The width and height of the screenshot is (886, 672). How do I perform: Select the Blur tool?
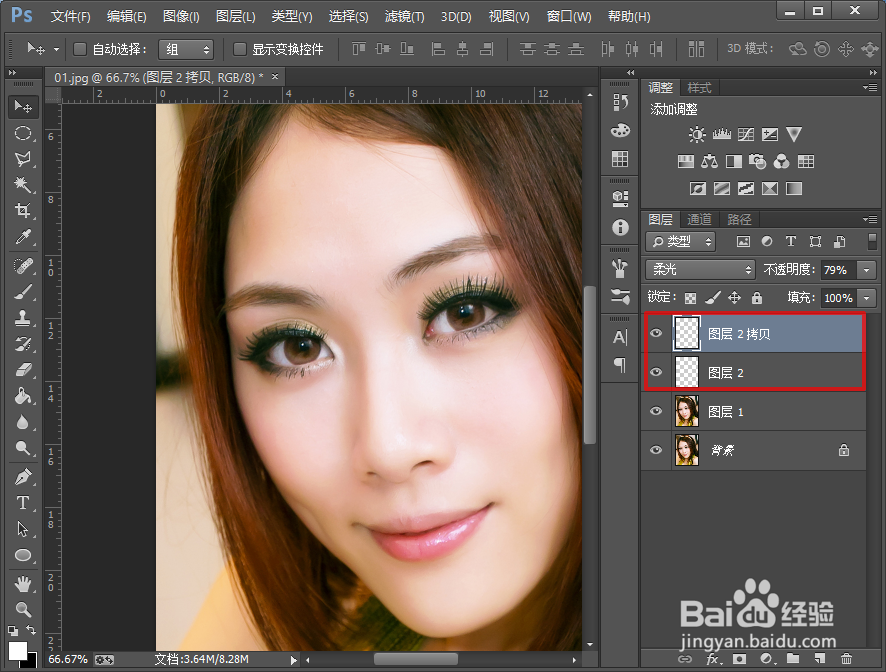(x=23, y=422)
